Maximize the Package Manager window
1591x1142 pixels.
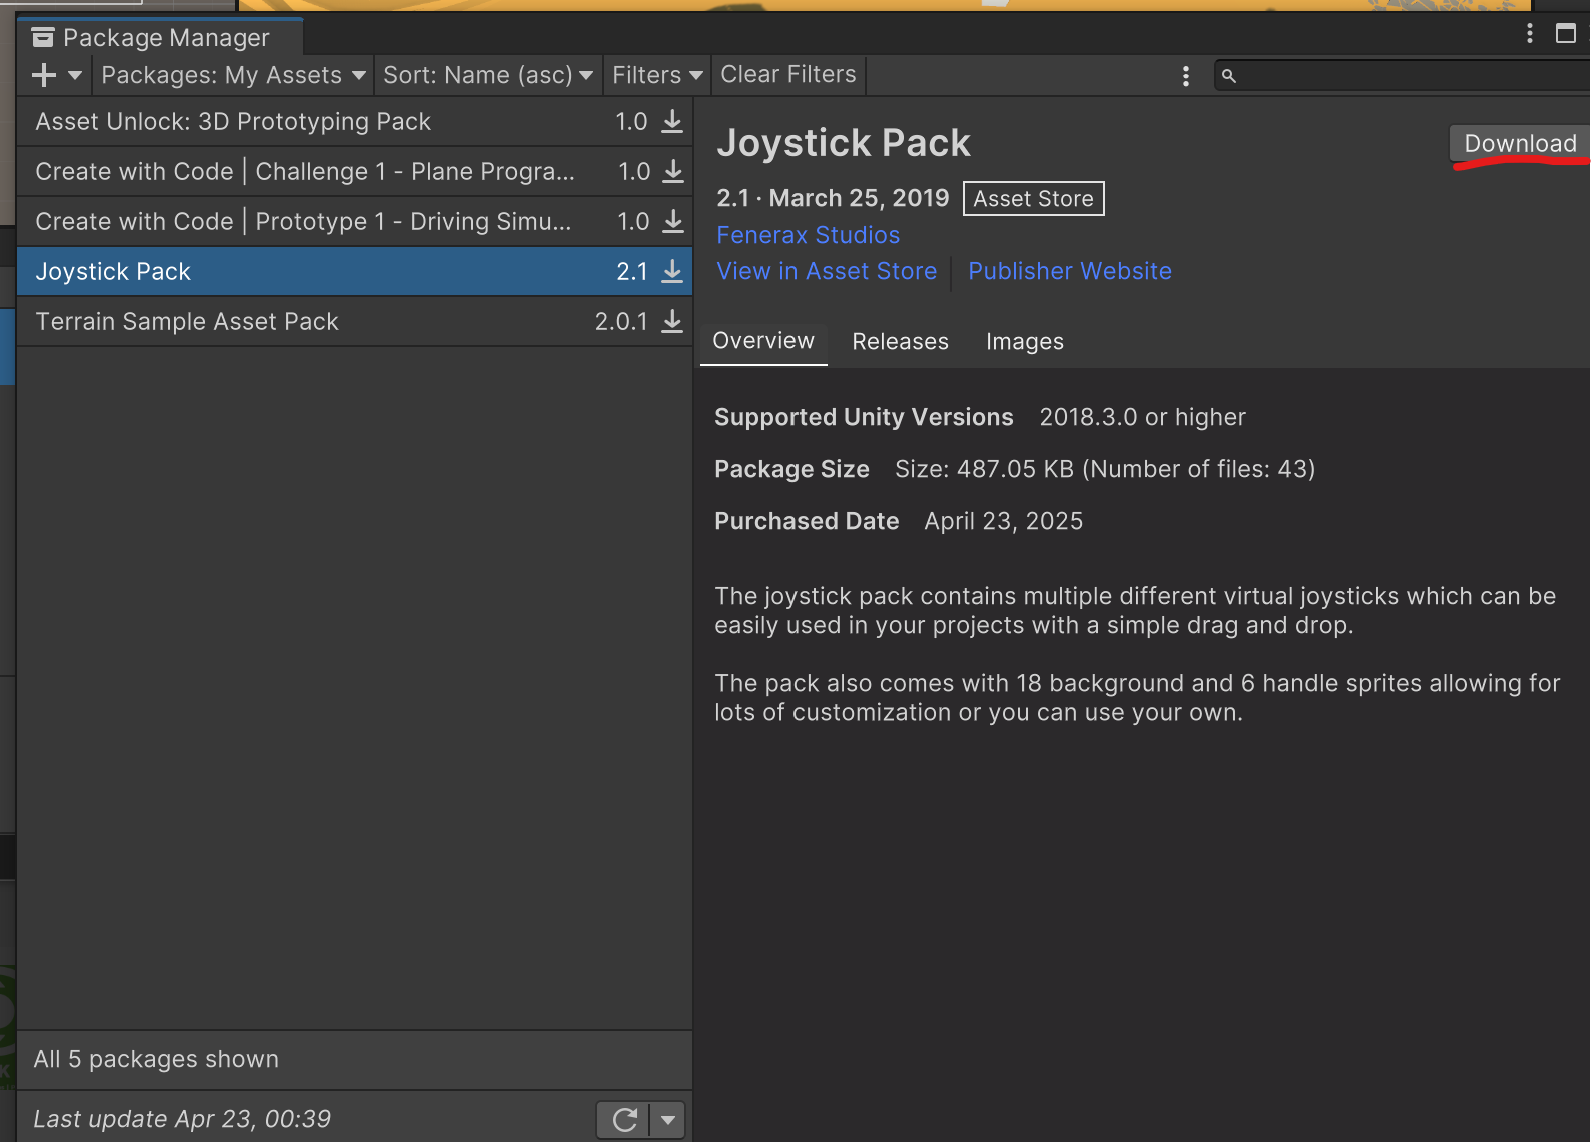click(1566, 34)
